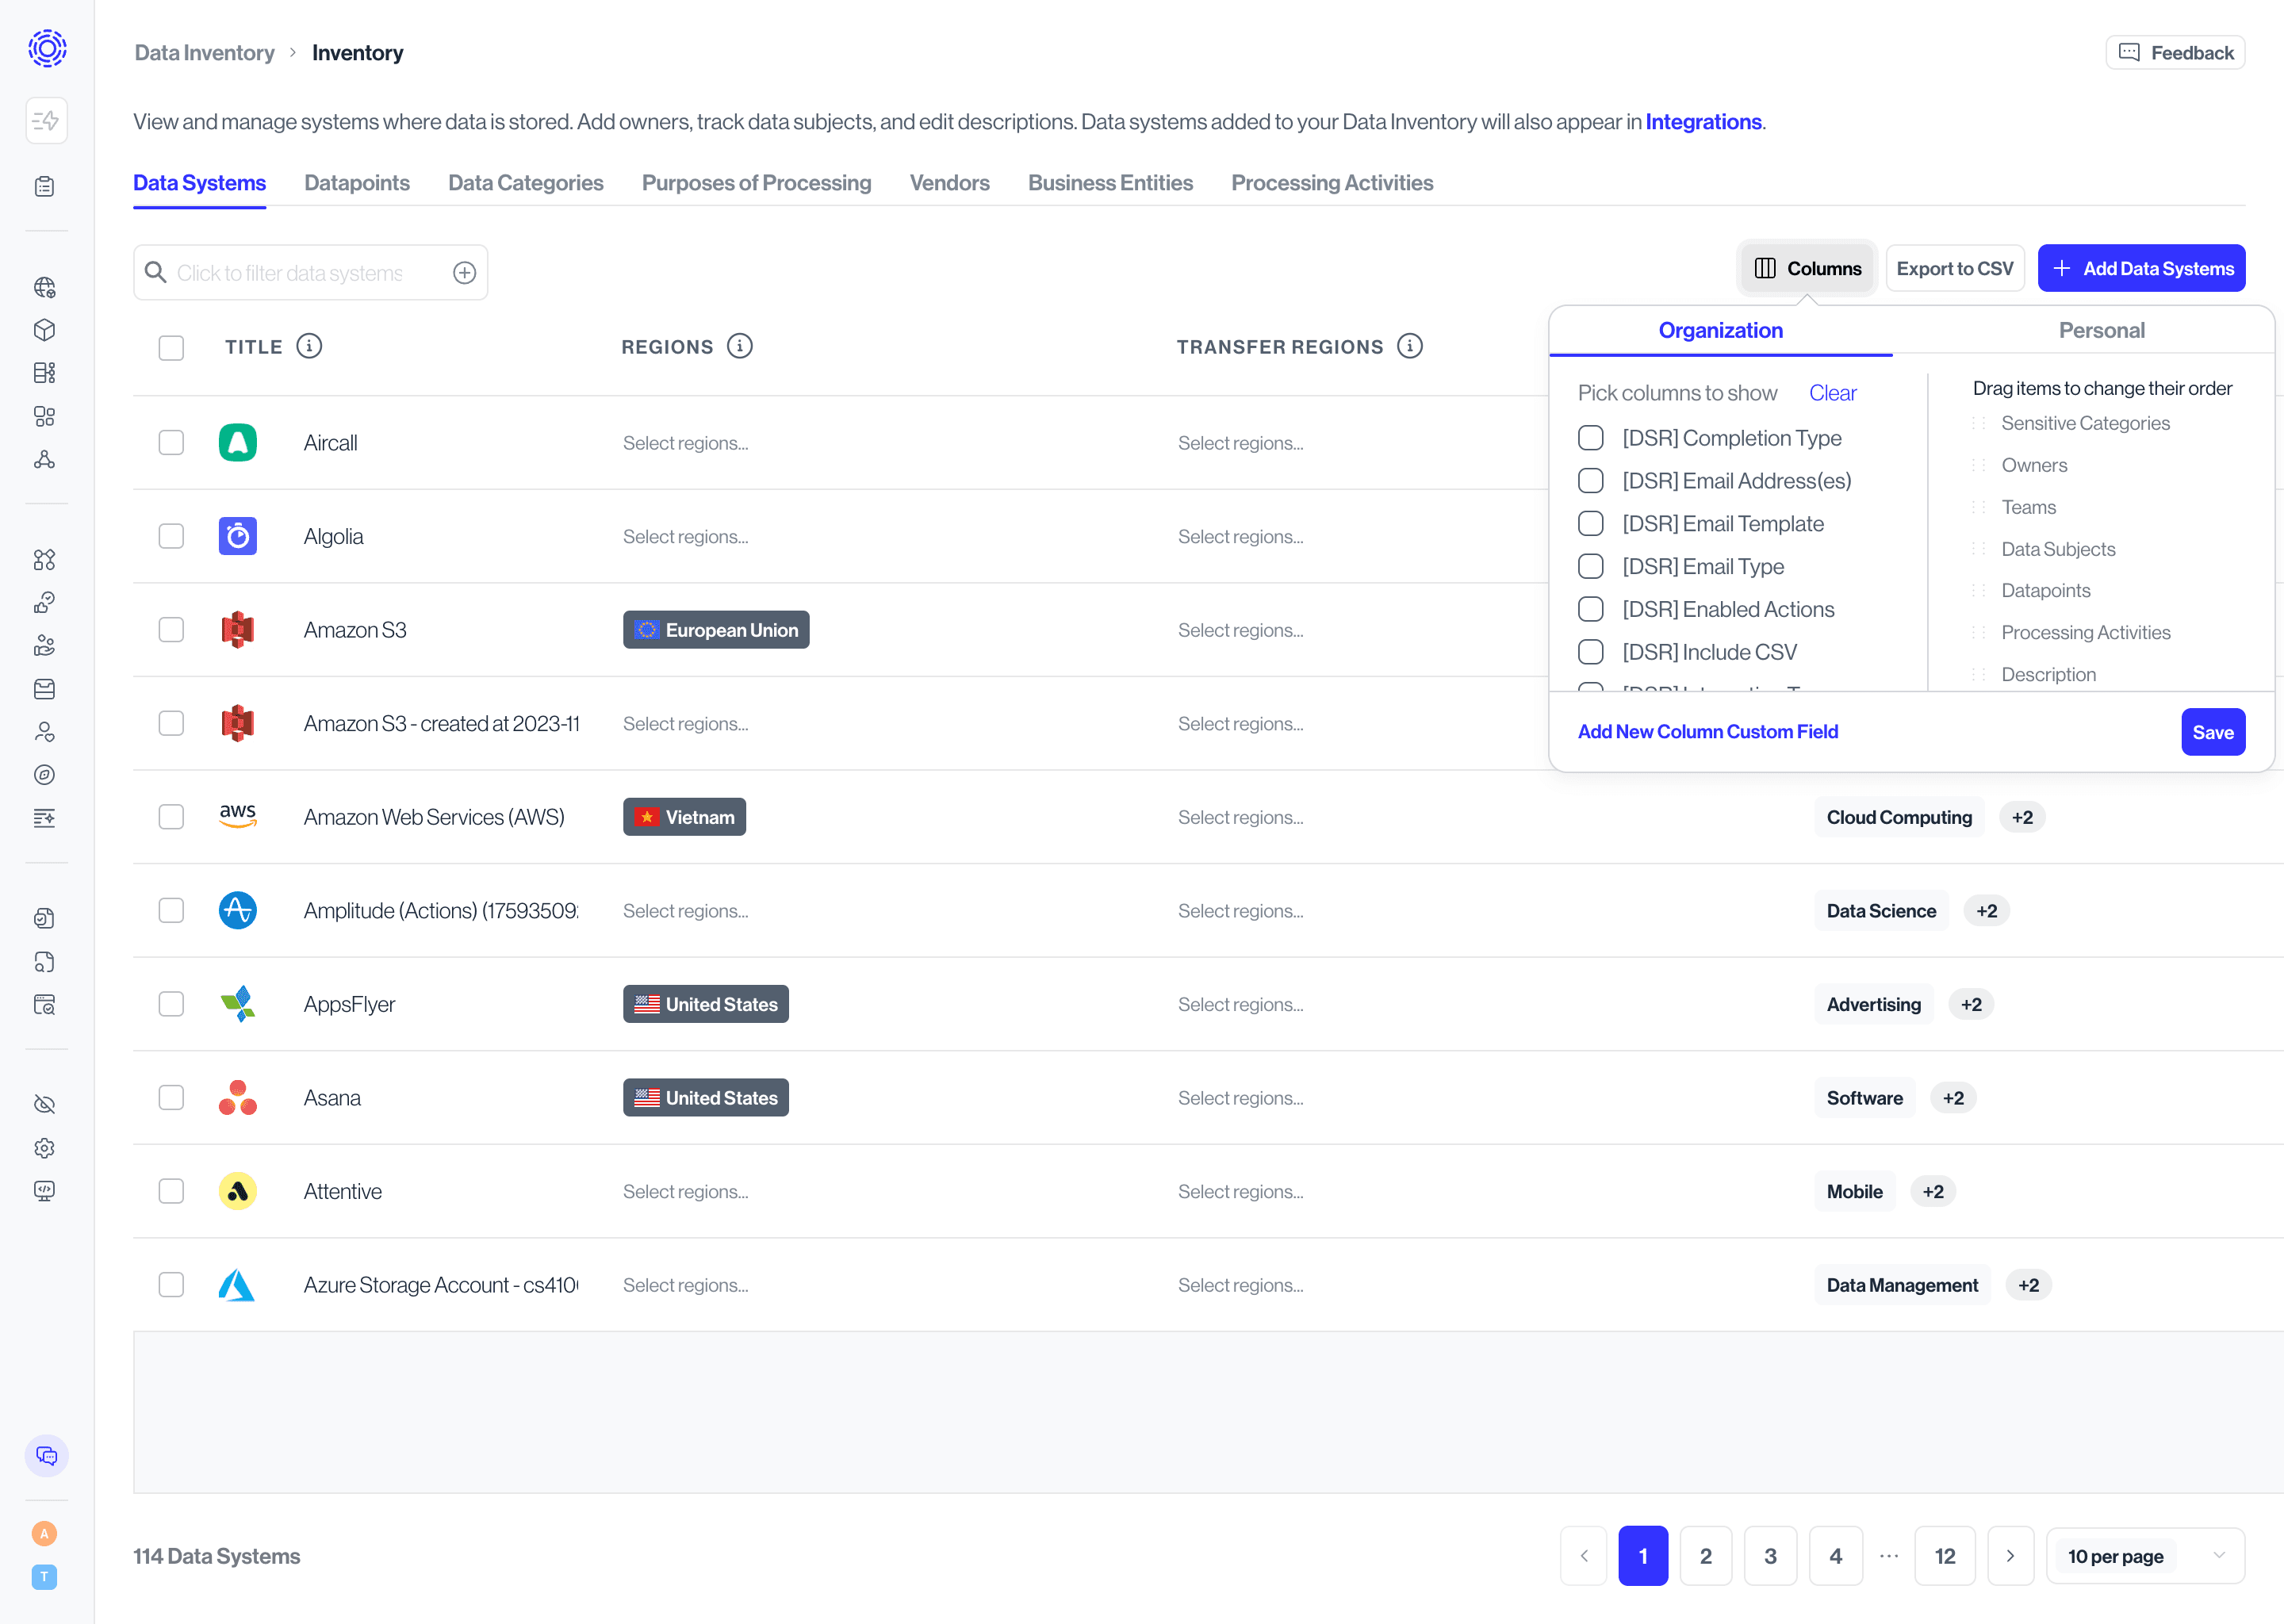Click the Integrations link in description
Screen dimensions: 2284x1624
pyautogui.click(x=1704, y=122)
